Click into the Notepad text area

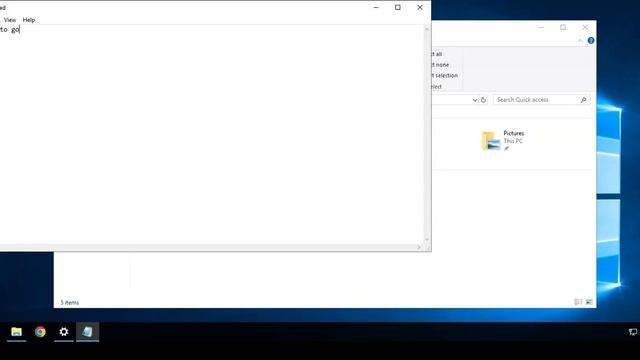[x=211, y=135]
